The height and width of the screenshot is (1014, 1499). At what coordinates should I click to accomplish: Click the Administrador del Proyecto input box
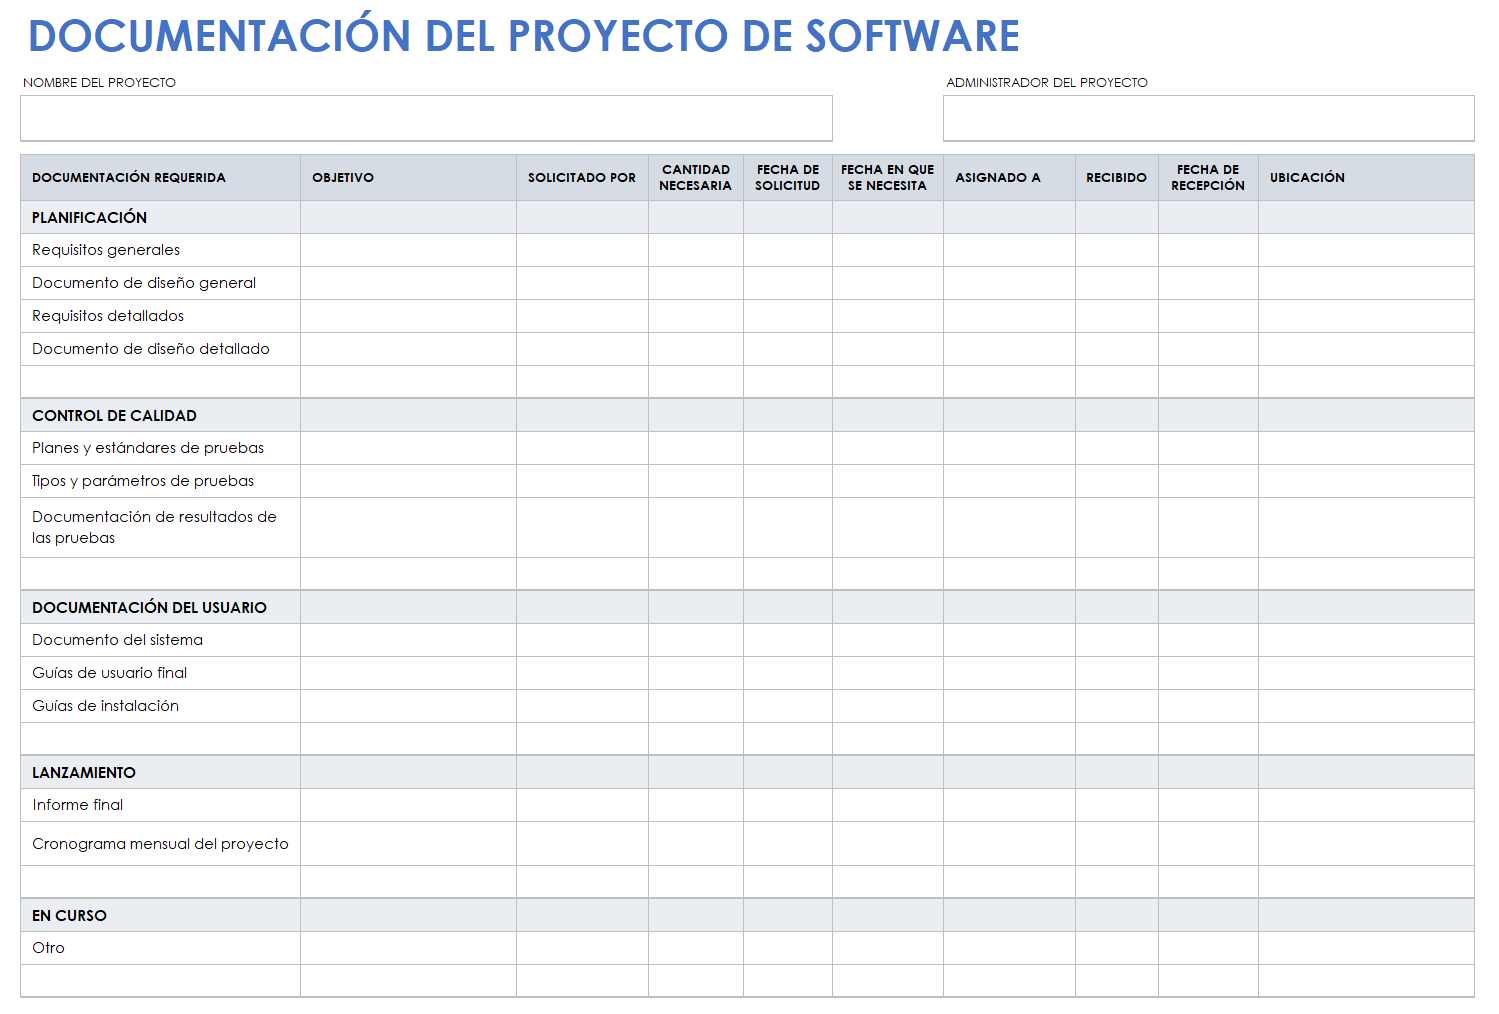[1208, 118]
